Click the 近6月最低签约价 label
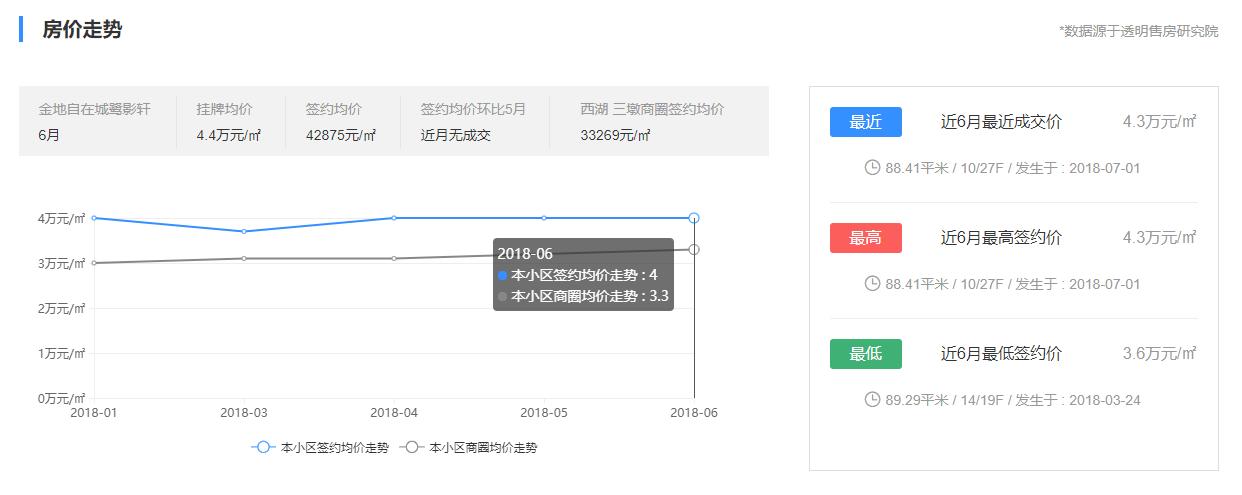The image size is (1242, 495). (1001, 354)
